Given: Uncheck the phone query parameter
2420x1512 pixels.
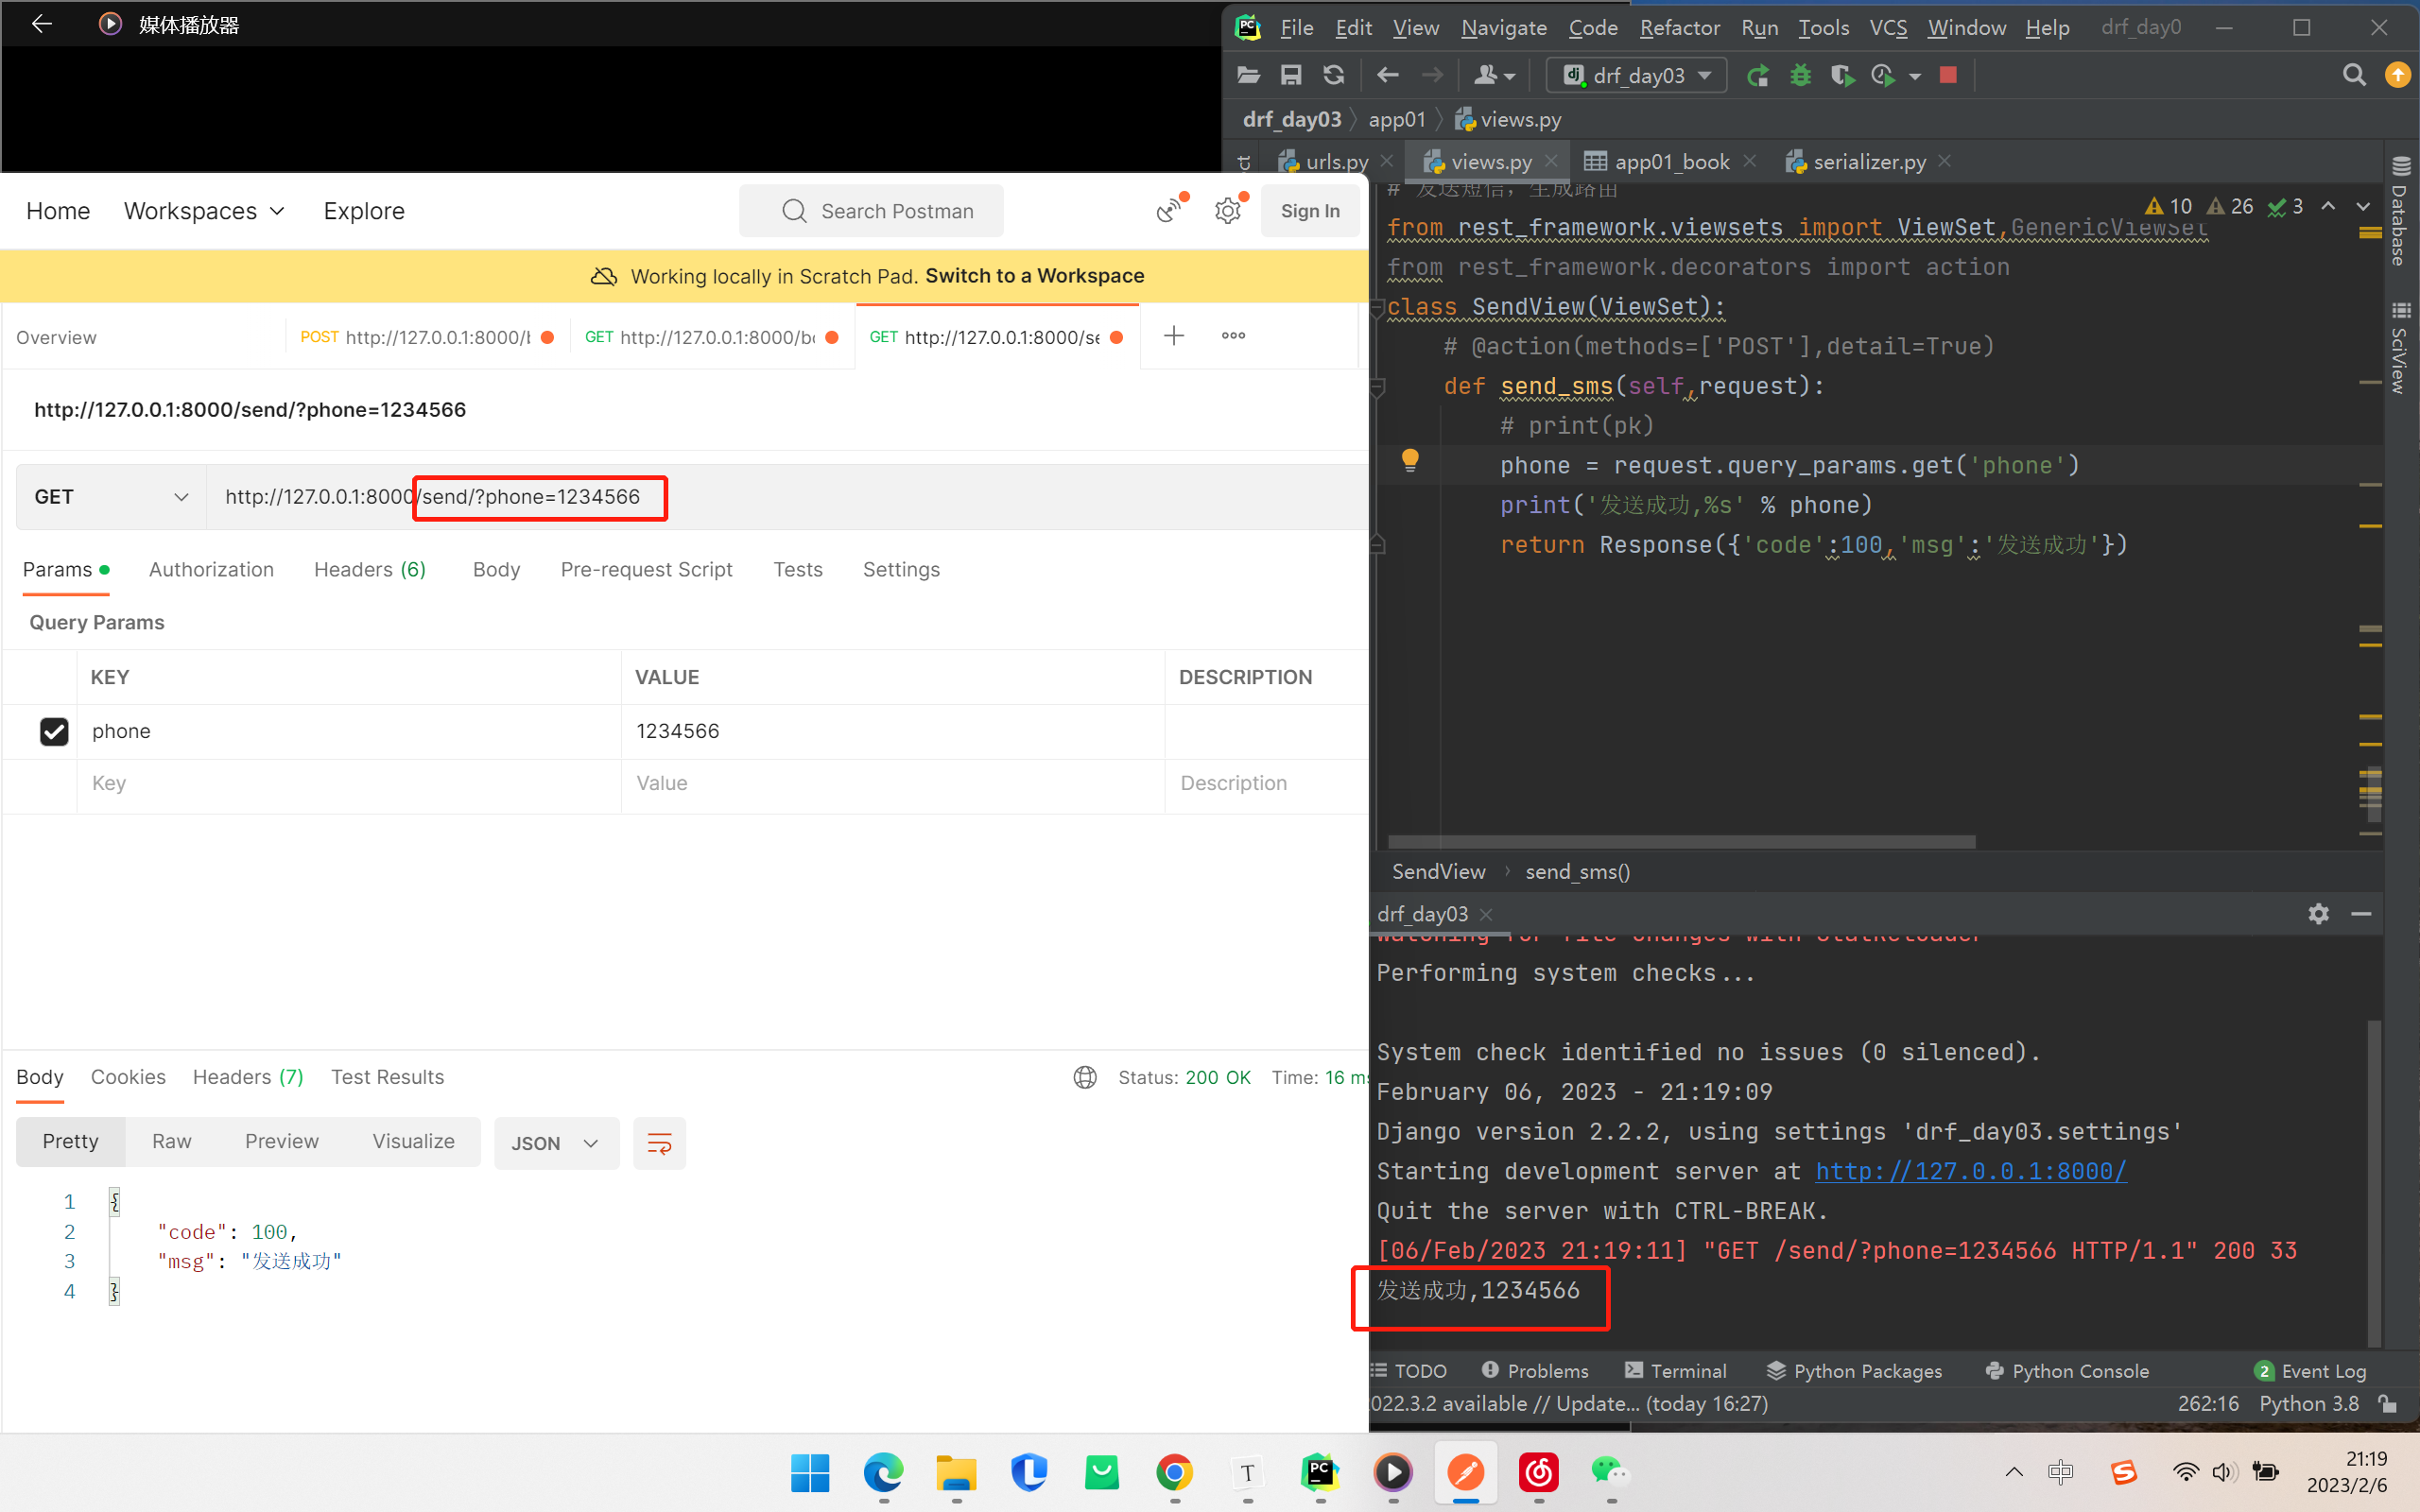Looking at the screenshot, I should point(54,731).
